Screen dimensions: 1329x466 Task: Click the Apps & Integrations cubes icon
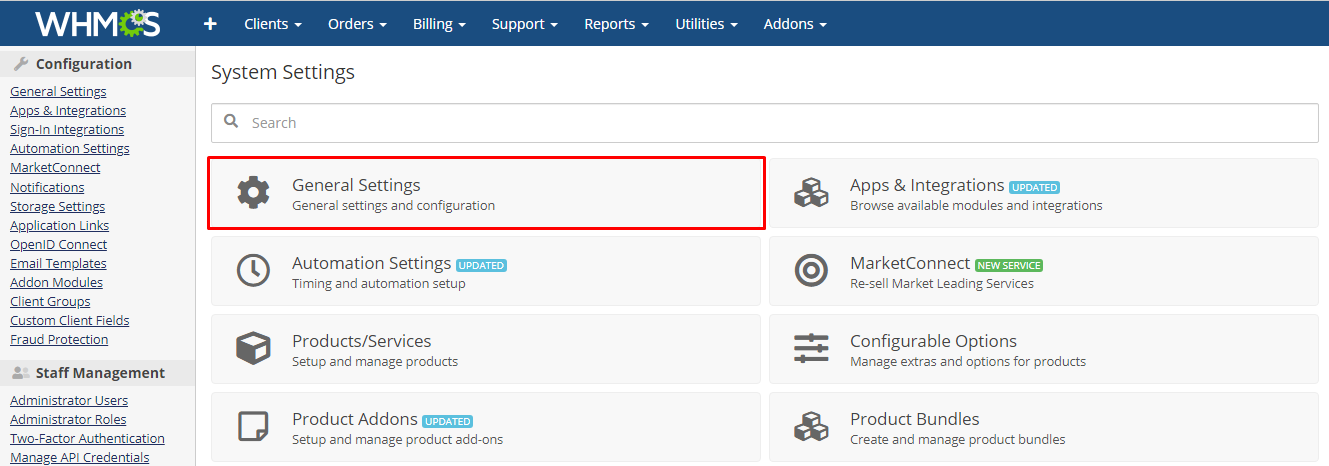[811, 193]
